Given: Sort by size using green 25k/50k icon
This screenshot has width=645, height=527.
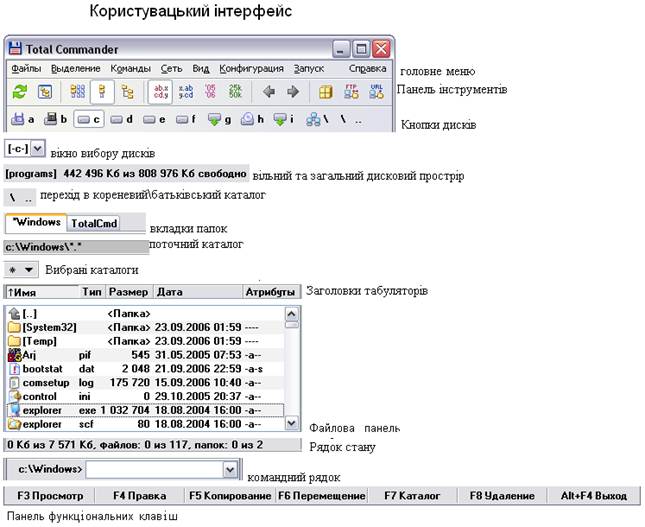Looking at the screenshot, I should (x=235, y=91).
